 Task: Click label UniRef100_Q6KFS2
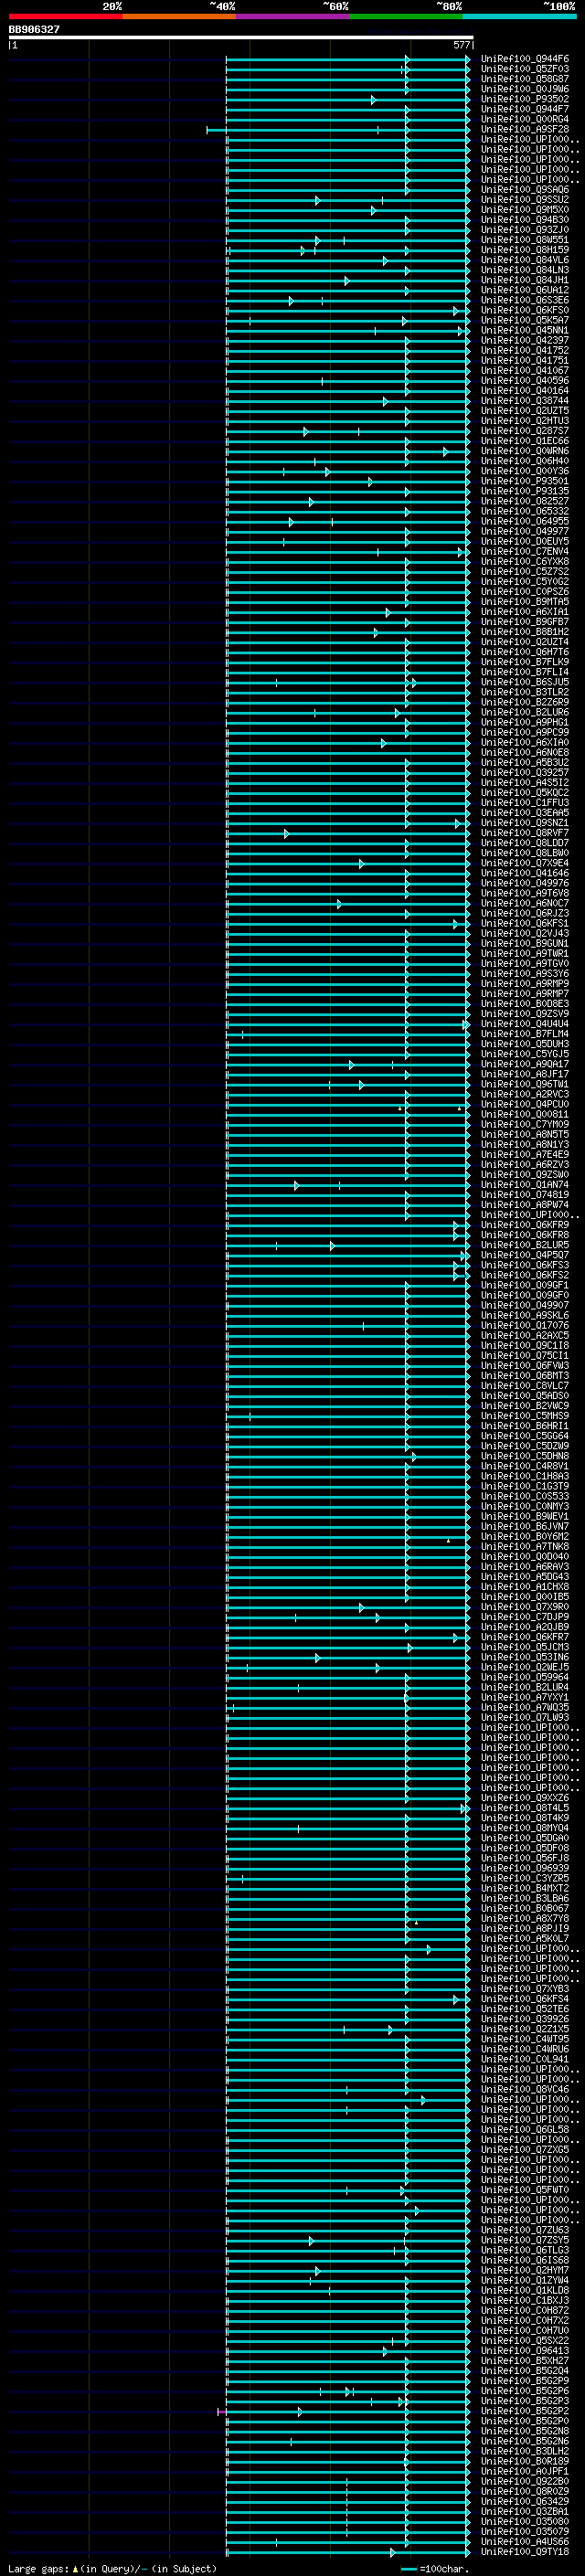pyautogui.click(x=525, y=1275)
